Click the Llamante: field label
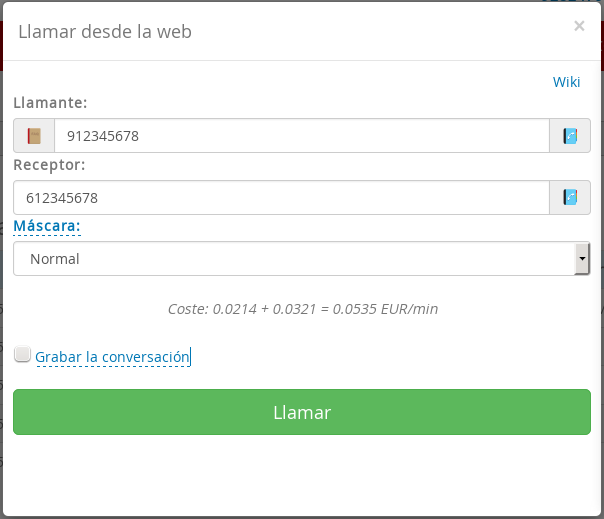This screenshot has width=604, height=519. pos(50,102)
